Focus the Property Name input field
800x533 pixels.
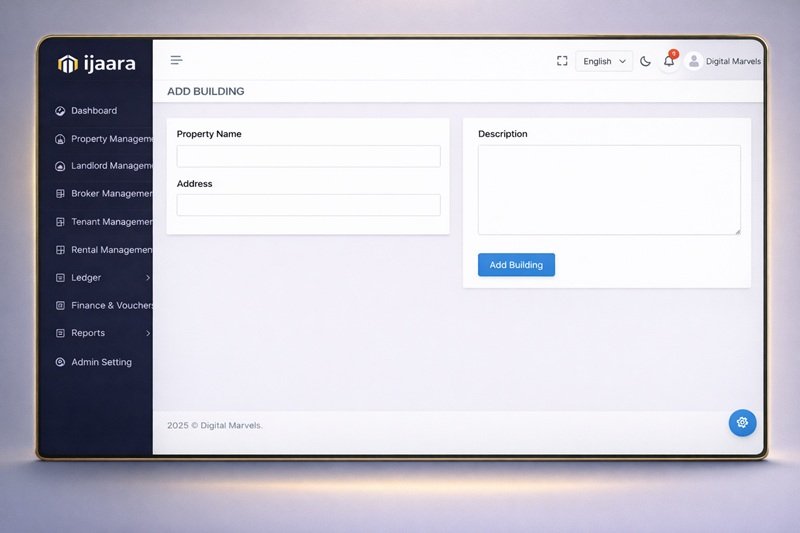tap(308, 156)
